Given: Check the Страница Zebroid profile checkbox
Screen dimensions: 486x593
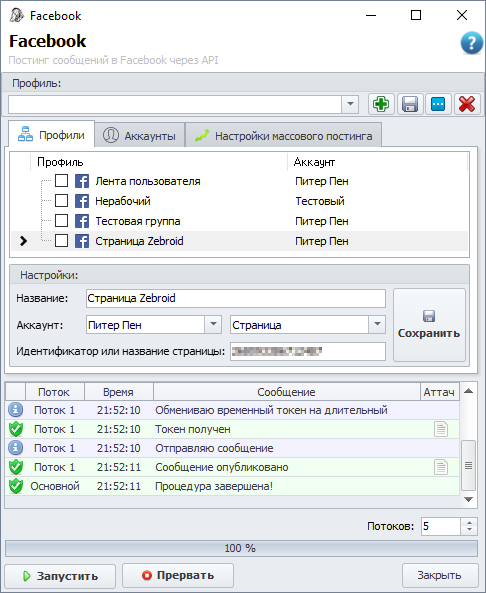Looking at the screenshot, I should click(x=61, y=241).
